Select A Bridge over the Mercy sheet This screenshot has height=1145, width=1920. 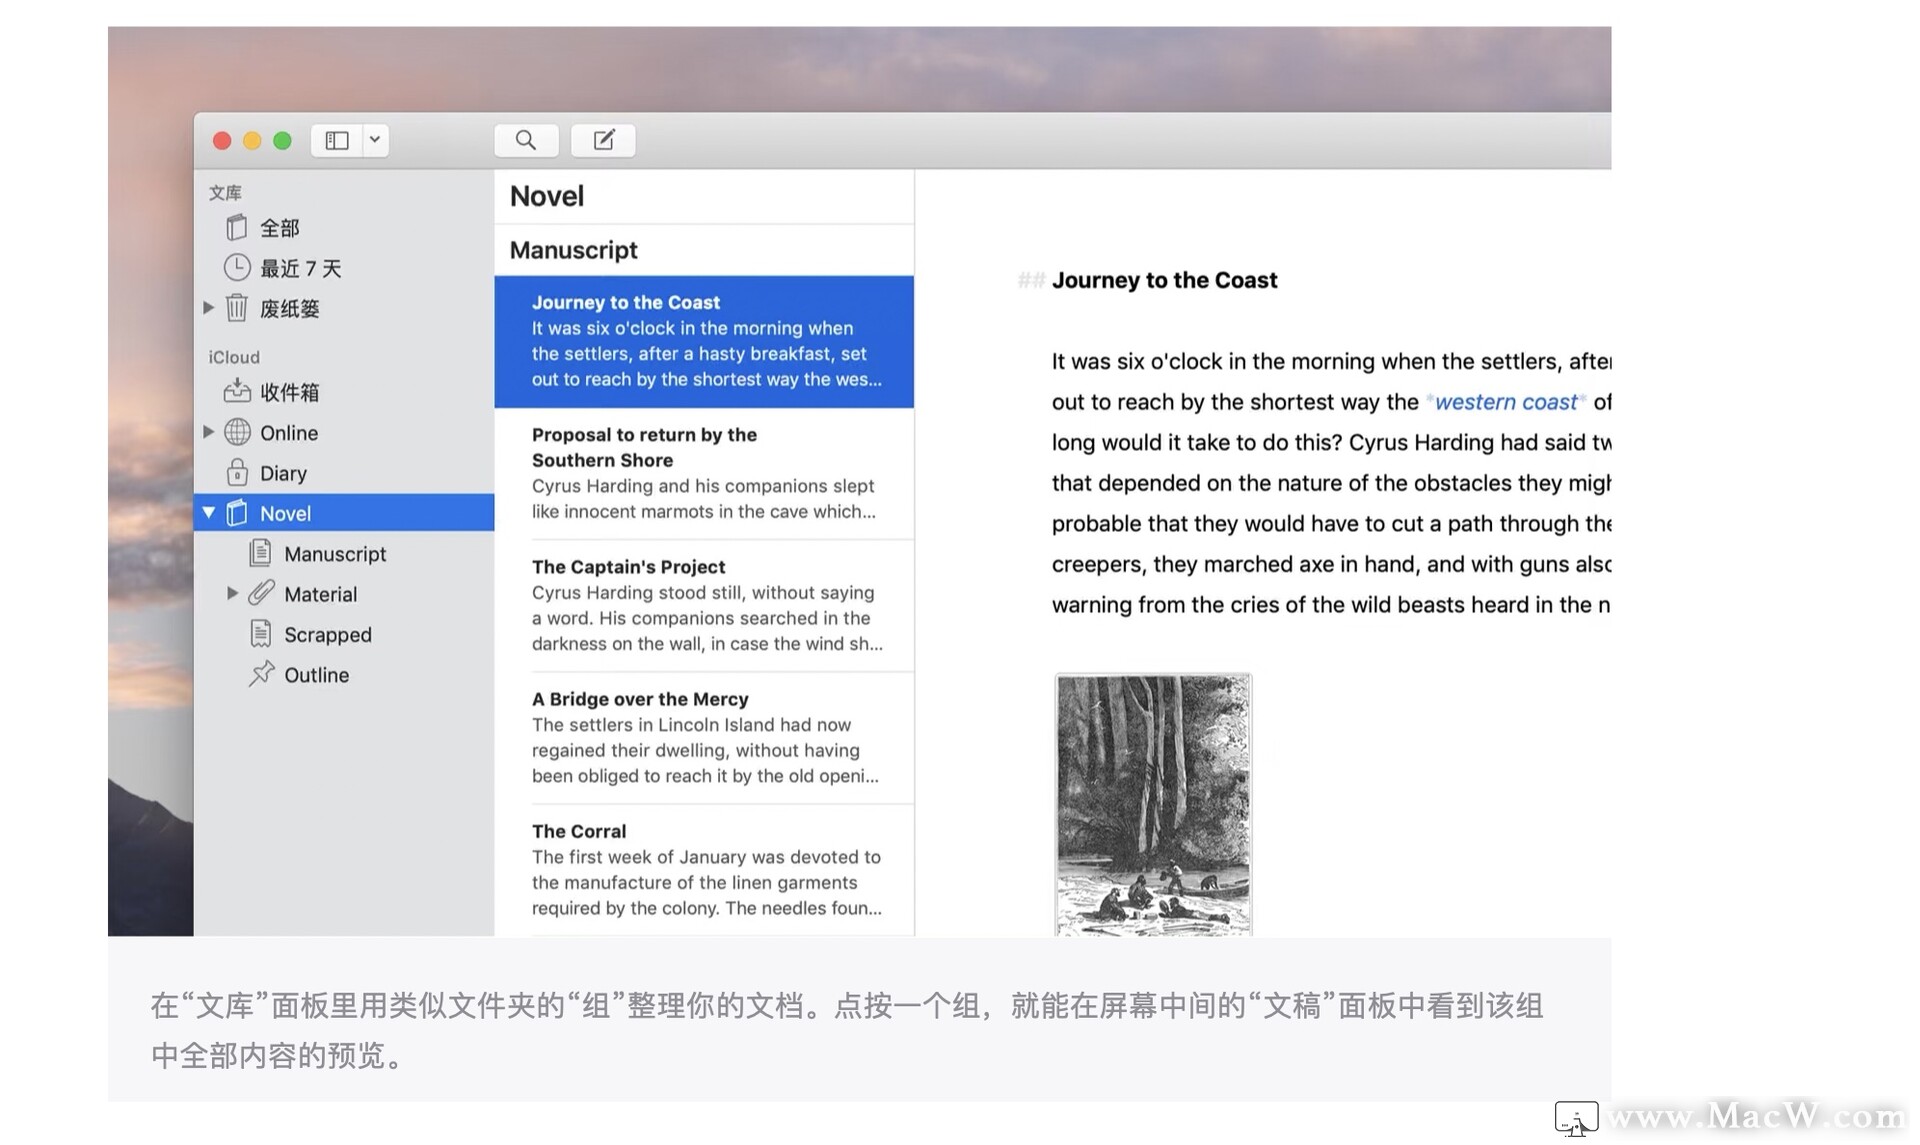pos(705,737)
